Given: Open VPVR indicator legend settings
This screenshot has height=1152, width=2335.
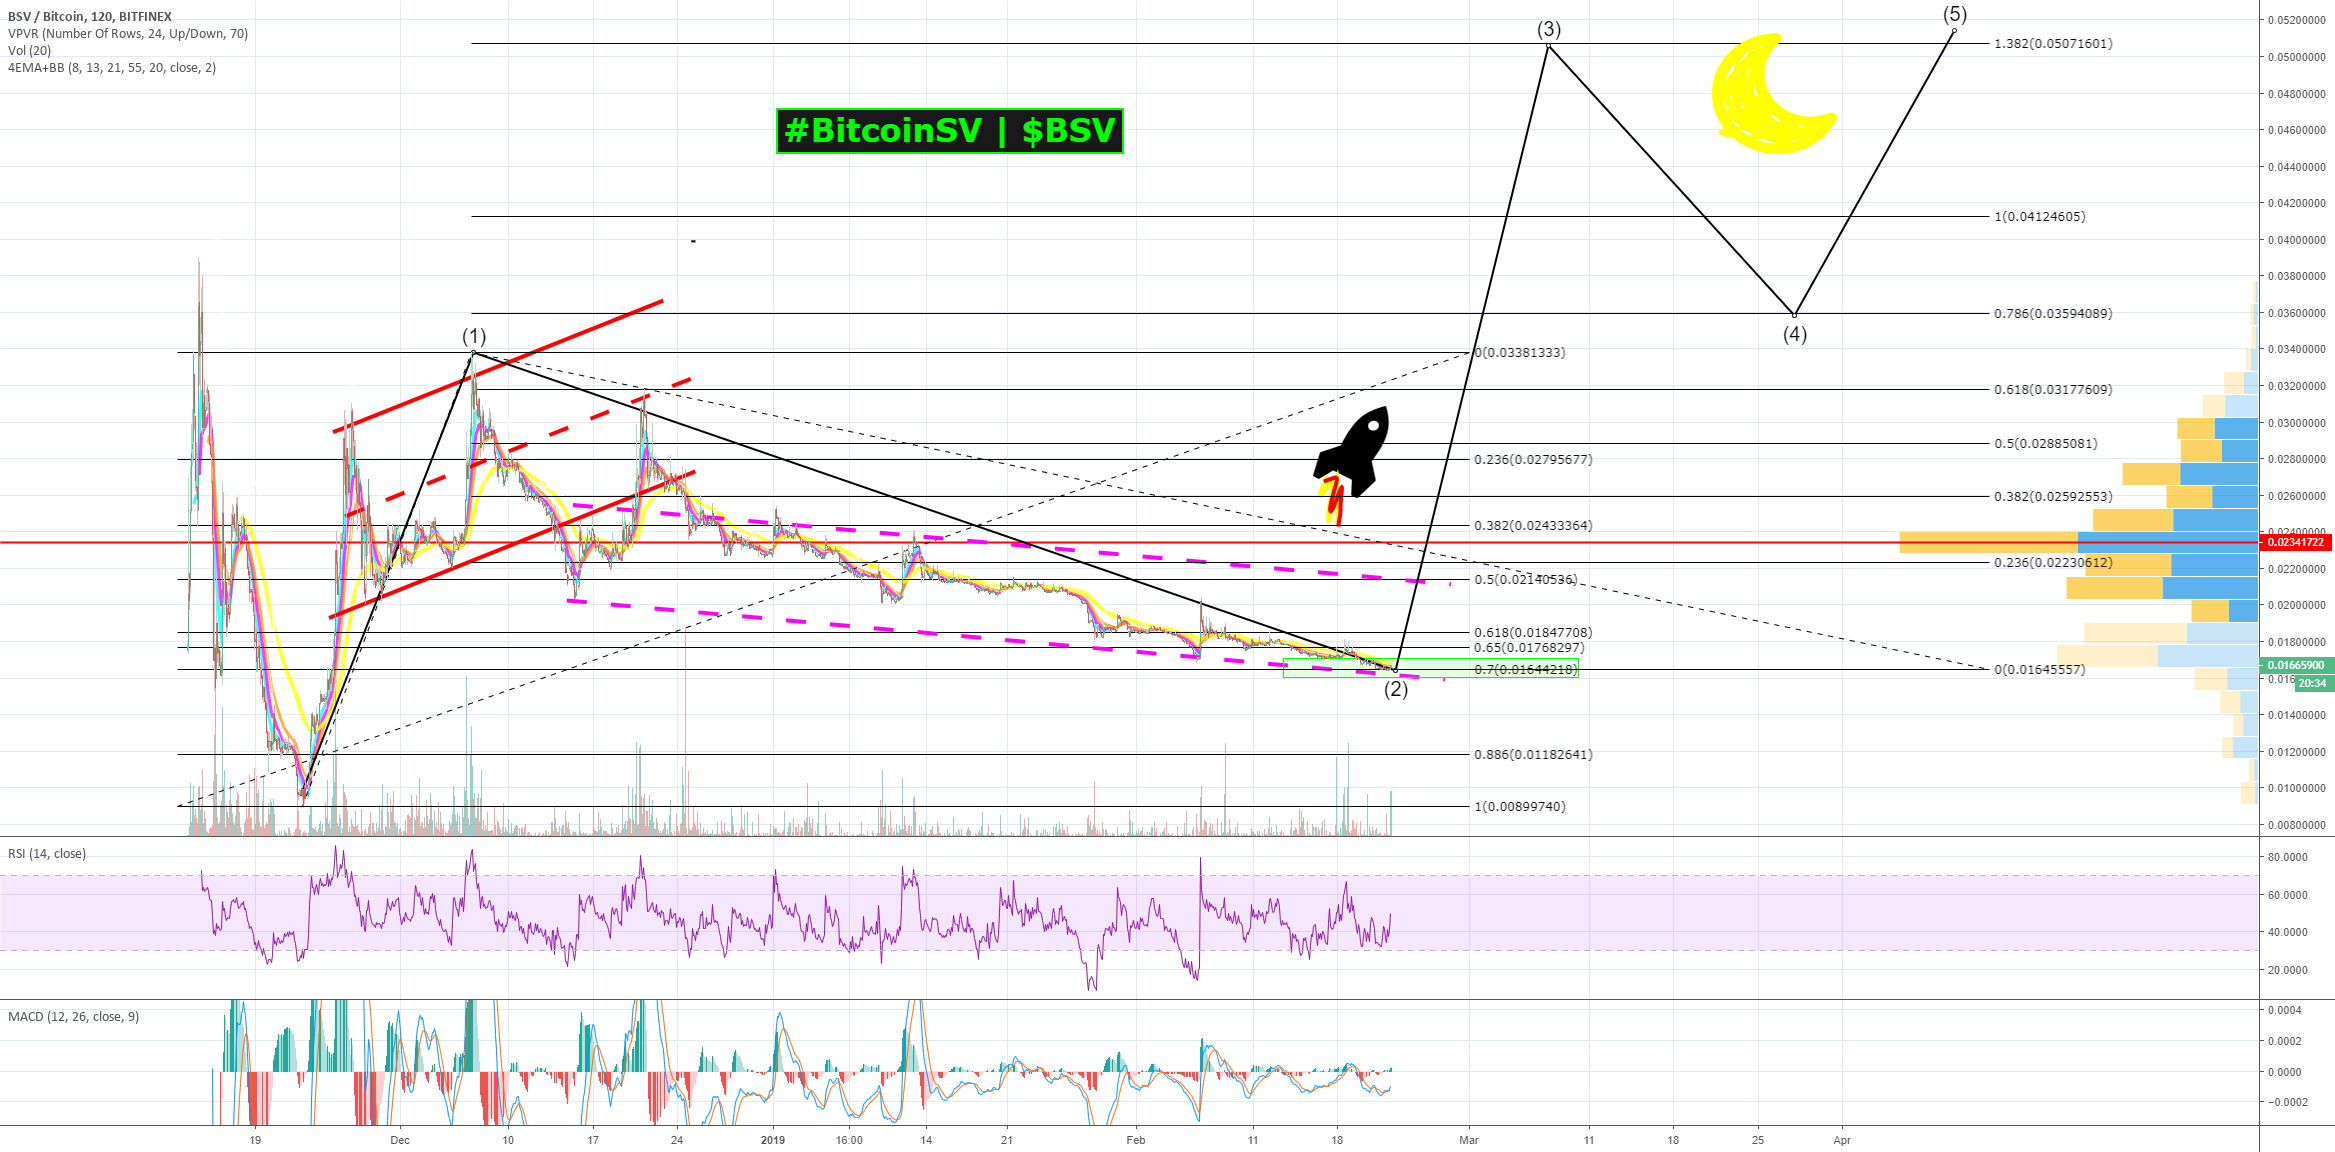Looking at the screenshot, I should click(x=128, y=34).
